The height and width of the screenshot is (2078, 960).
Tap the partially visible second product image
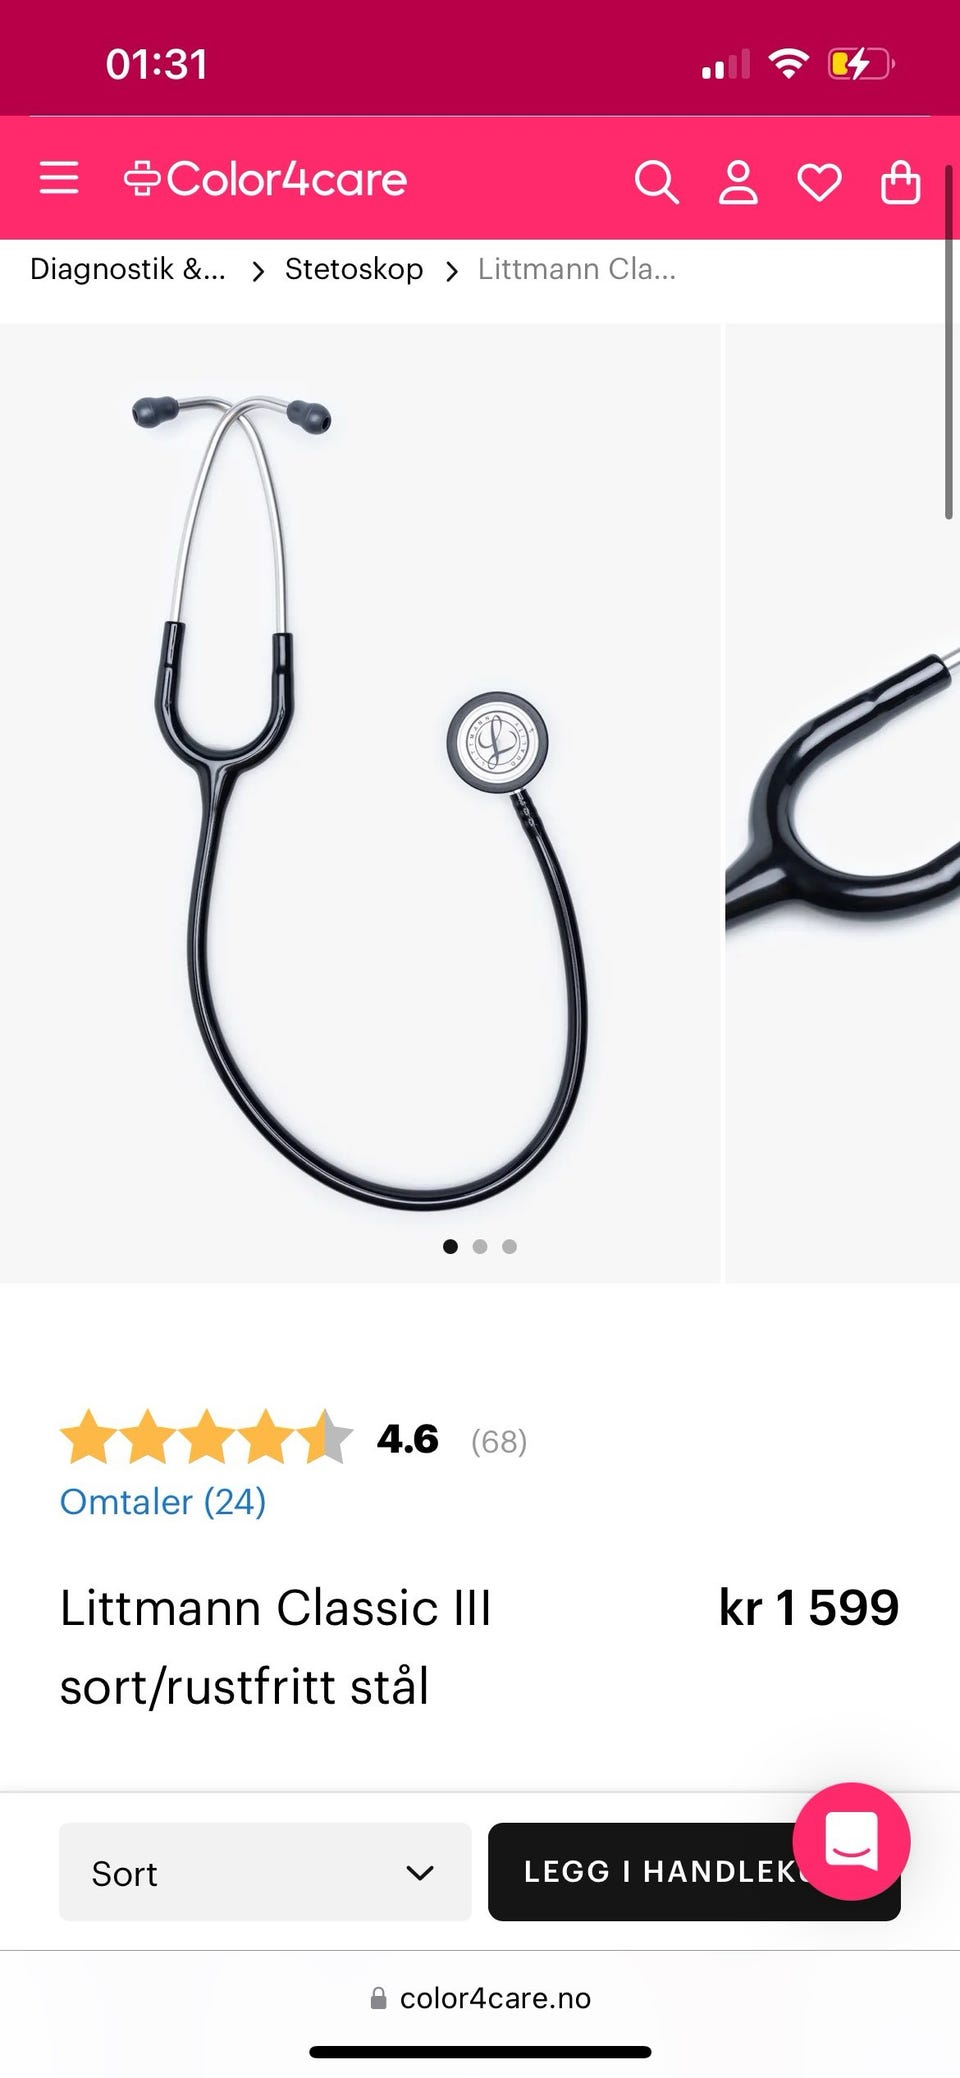[842, 803]
